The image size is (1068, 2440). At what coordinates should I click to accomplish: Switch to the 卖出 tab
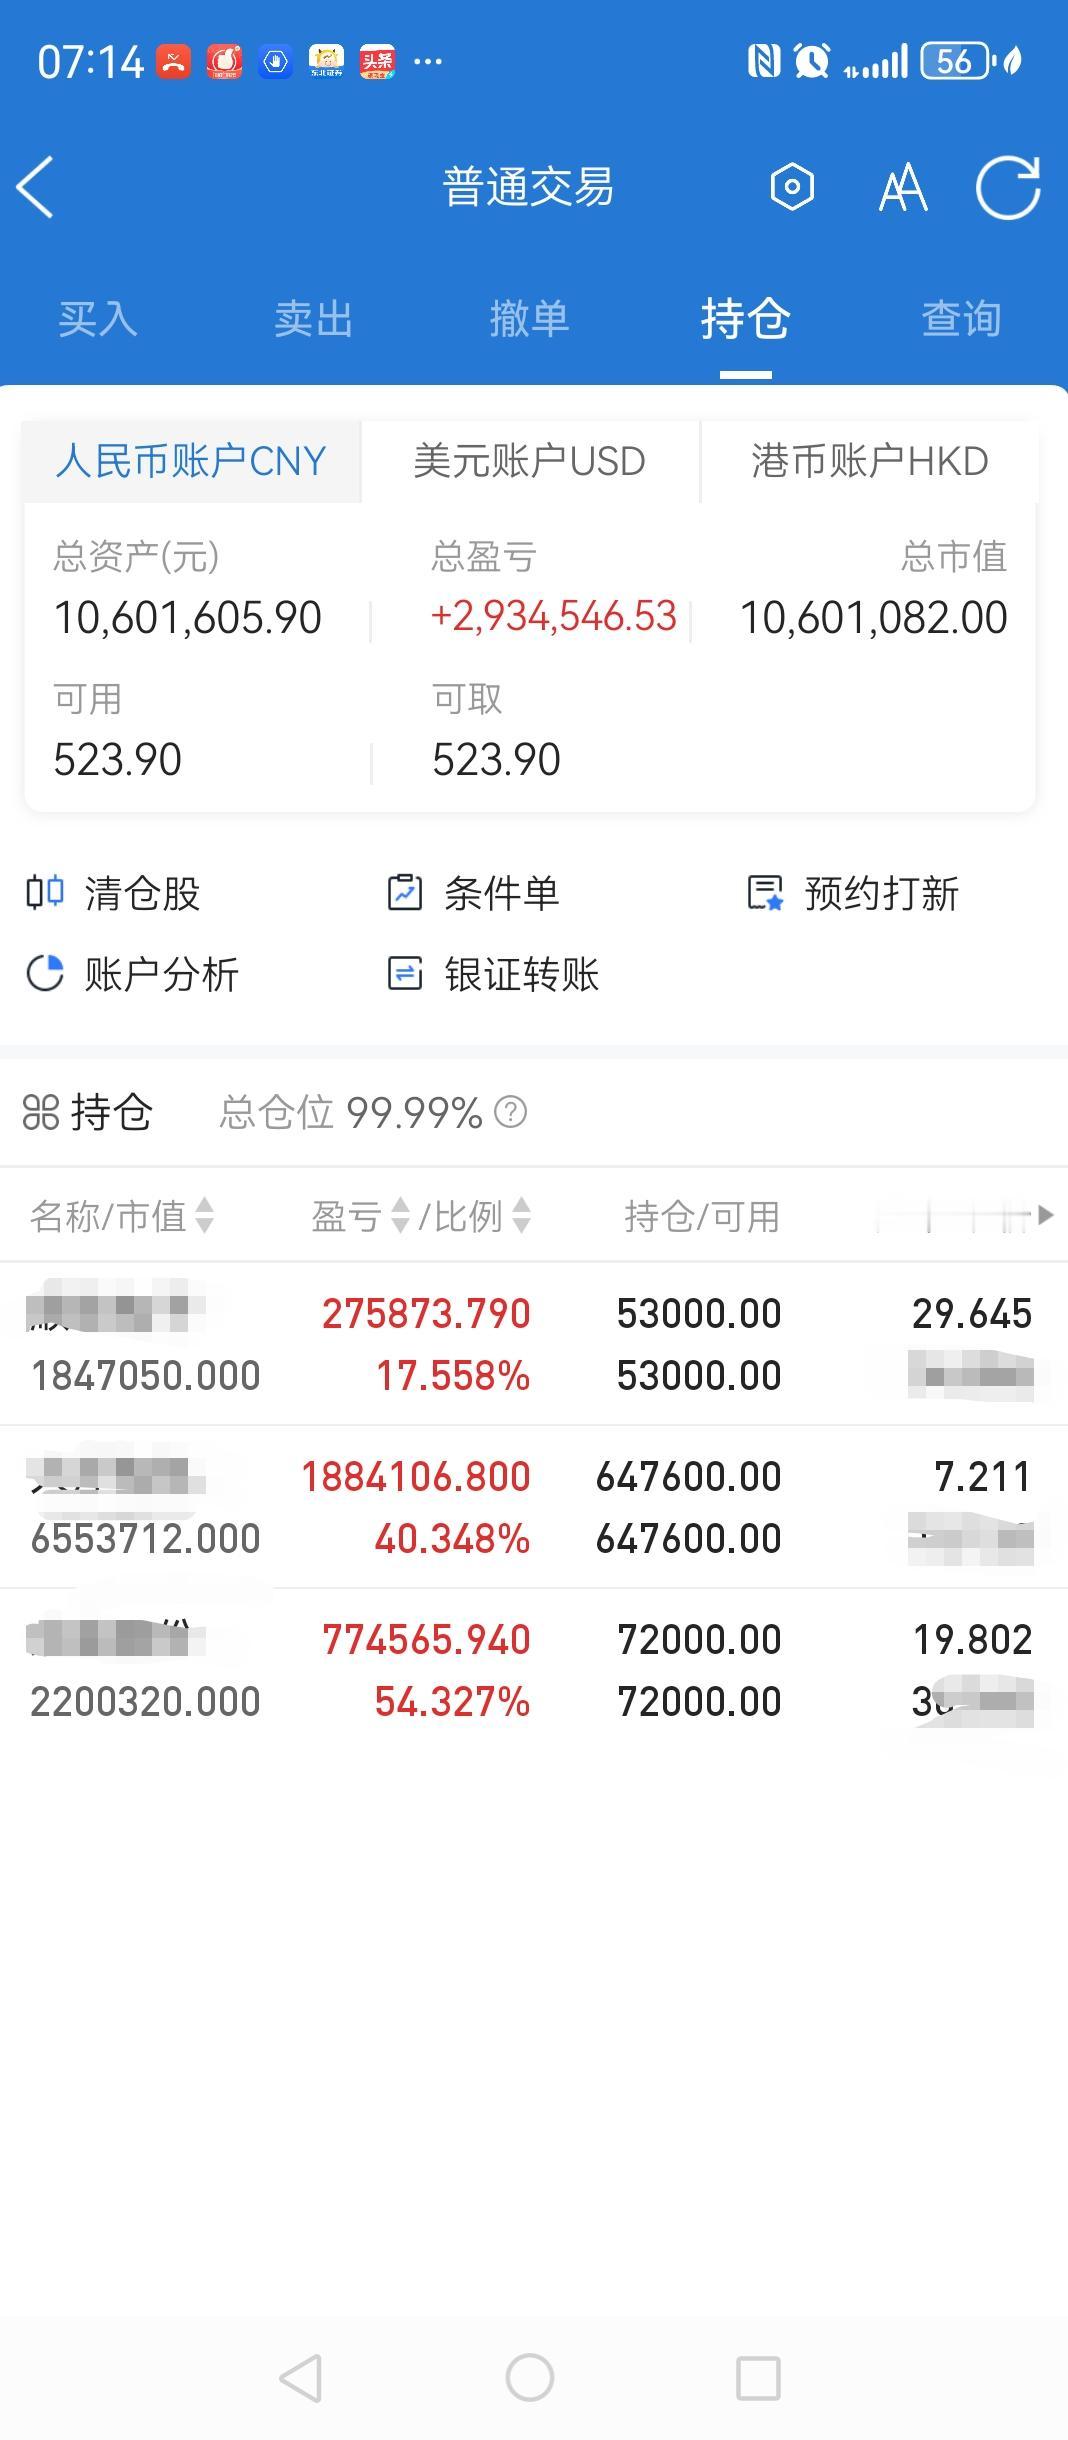[x=313, y=319]
